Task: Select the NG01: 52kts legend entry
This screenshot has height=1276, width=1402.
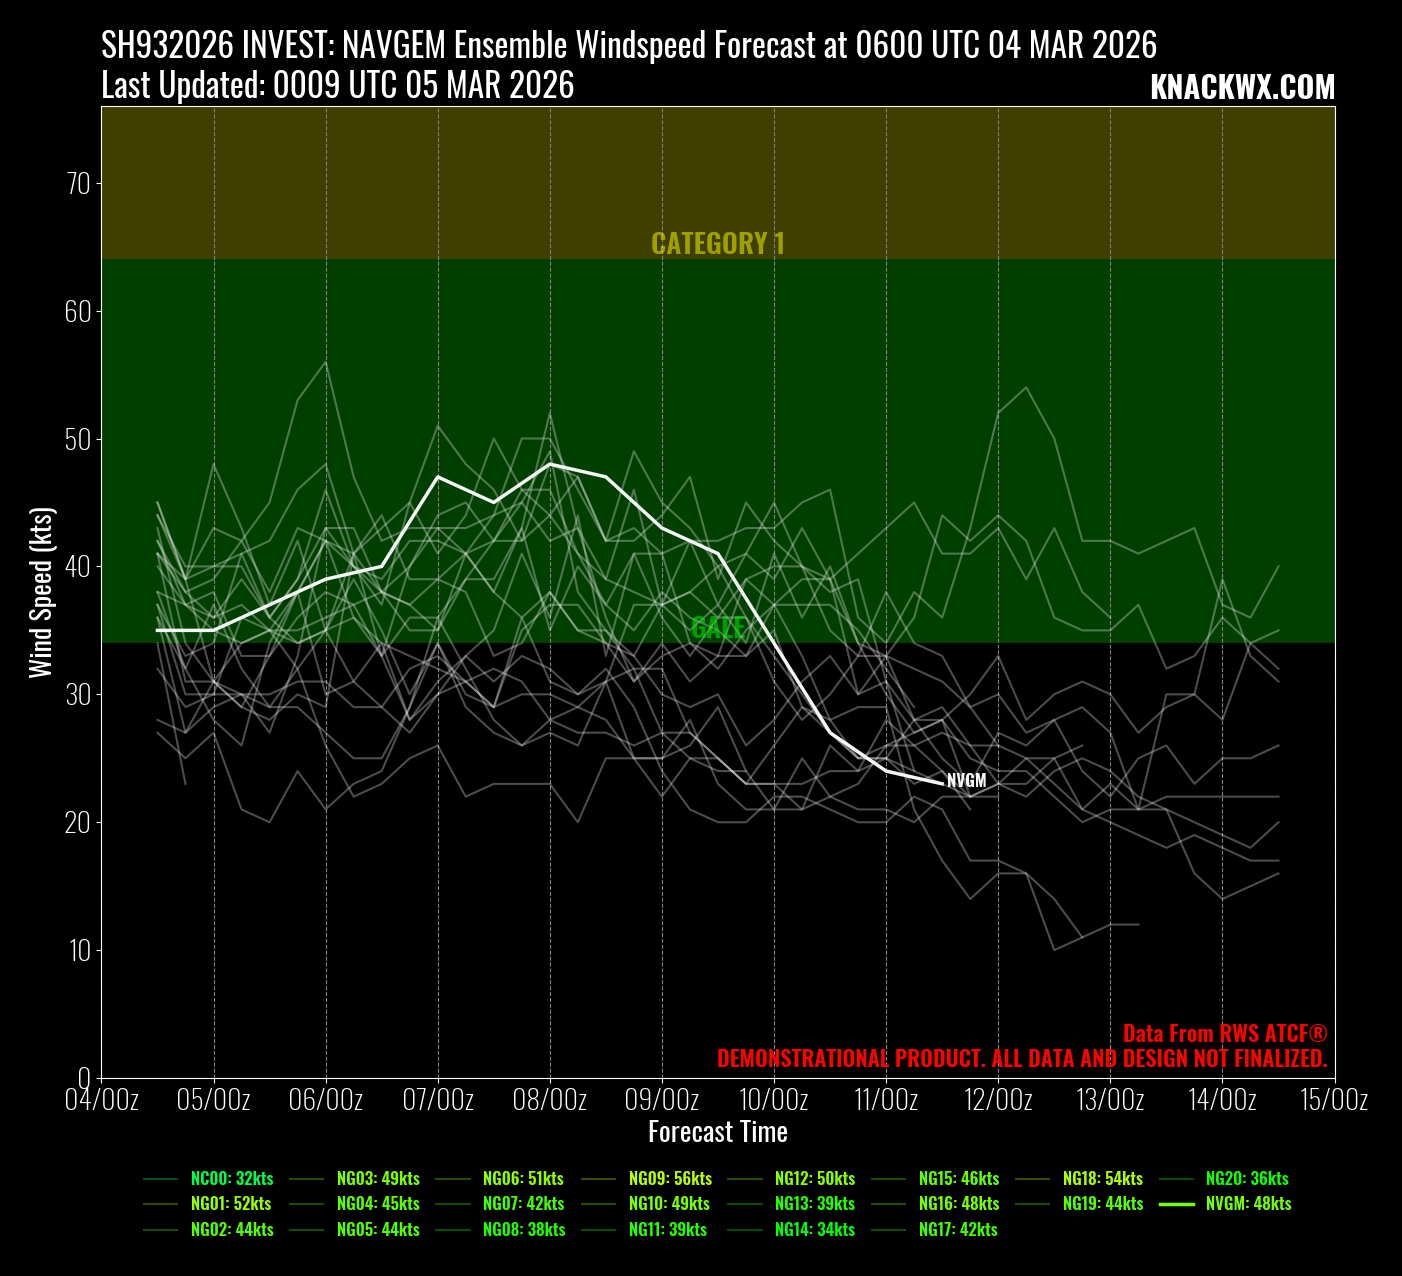Action: point(232,1204)
